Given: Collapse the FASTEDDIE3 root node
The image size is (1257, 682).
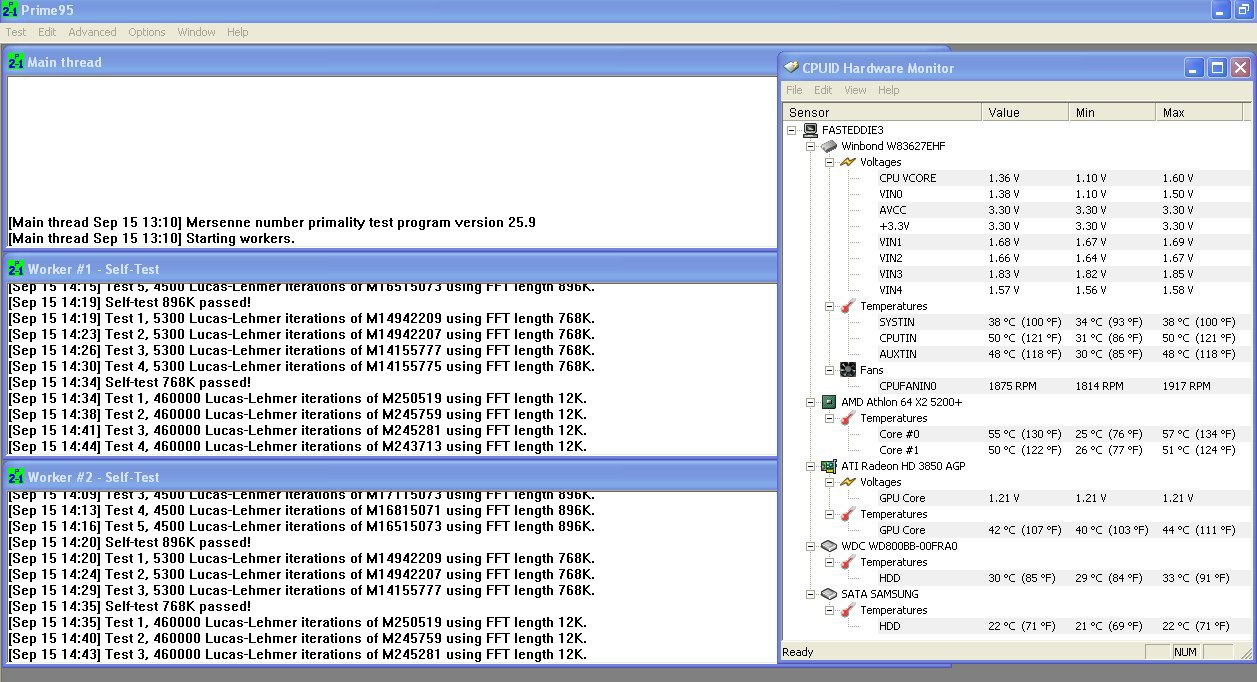Looking at the screenshot, I should pos(793,130).
